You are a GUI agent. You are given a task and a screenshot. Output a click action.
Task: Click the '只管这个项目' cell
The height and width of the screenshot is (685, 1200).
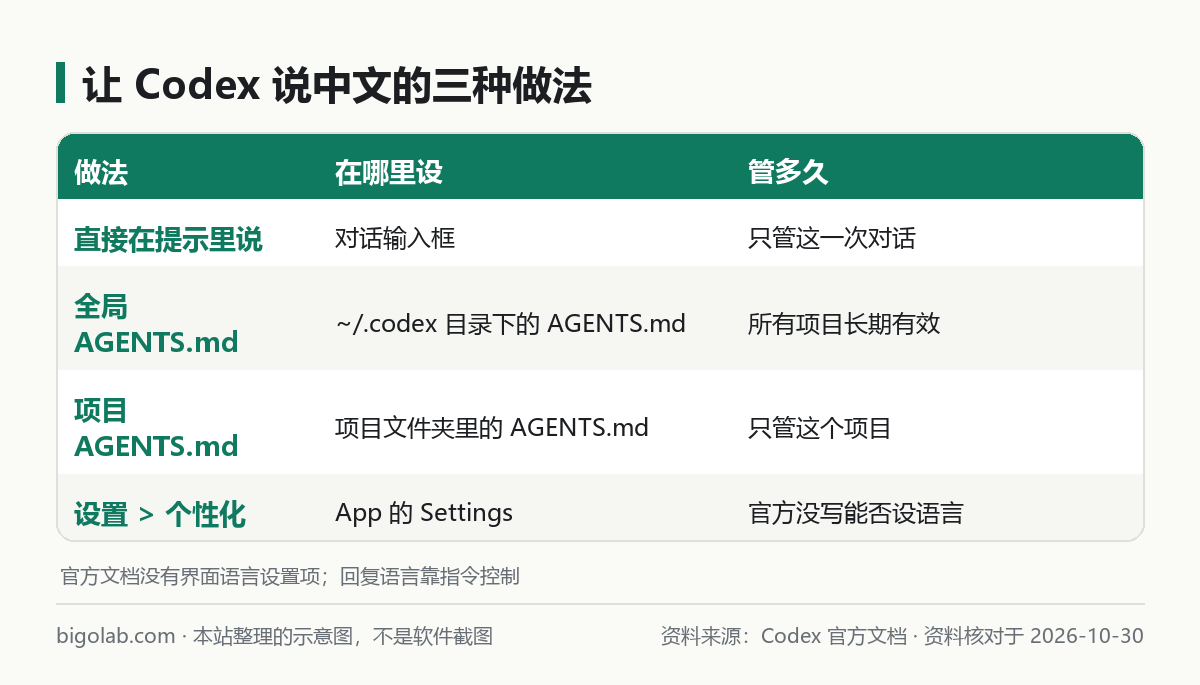tap(820, 428)
